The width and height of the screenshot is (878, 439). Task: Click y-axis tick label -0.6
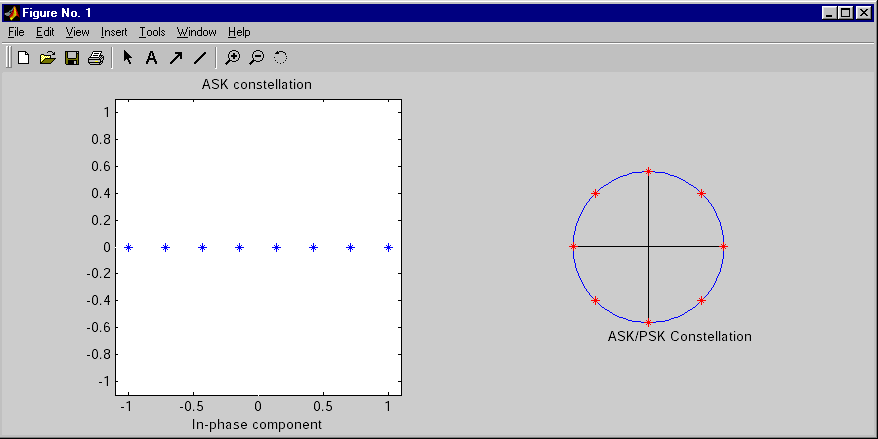tap(97, 327)
